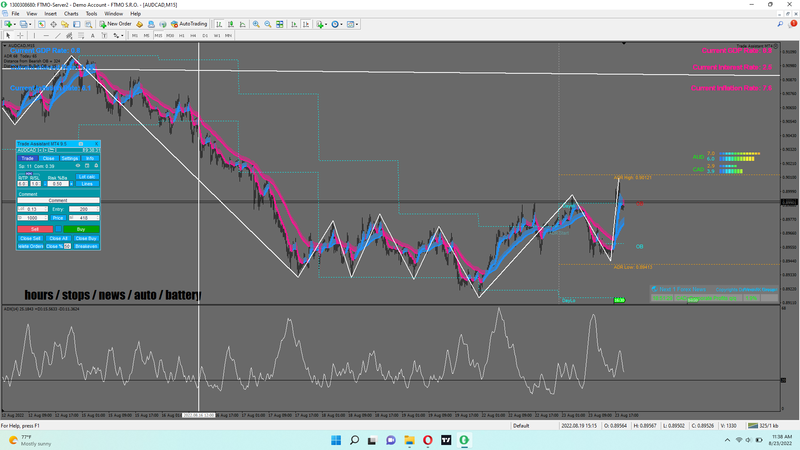Open the Charts menu
The height and width of the screenshot is (450, 800).
(x=71, y=13)
